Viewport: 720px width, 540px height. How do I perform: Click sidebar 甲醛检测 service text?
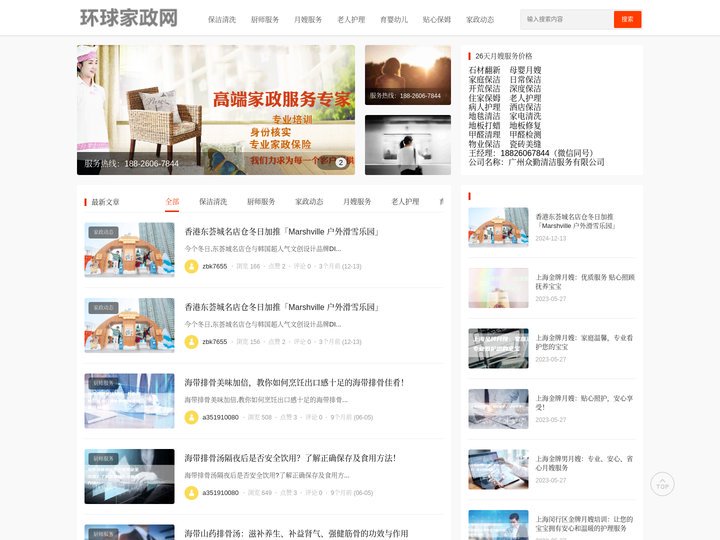(x=525, y=135)
